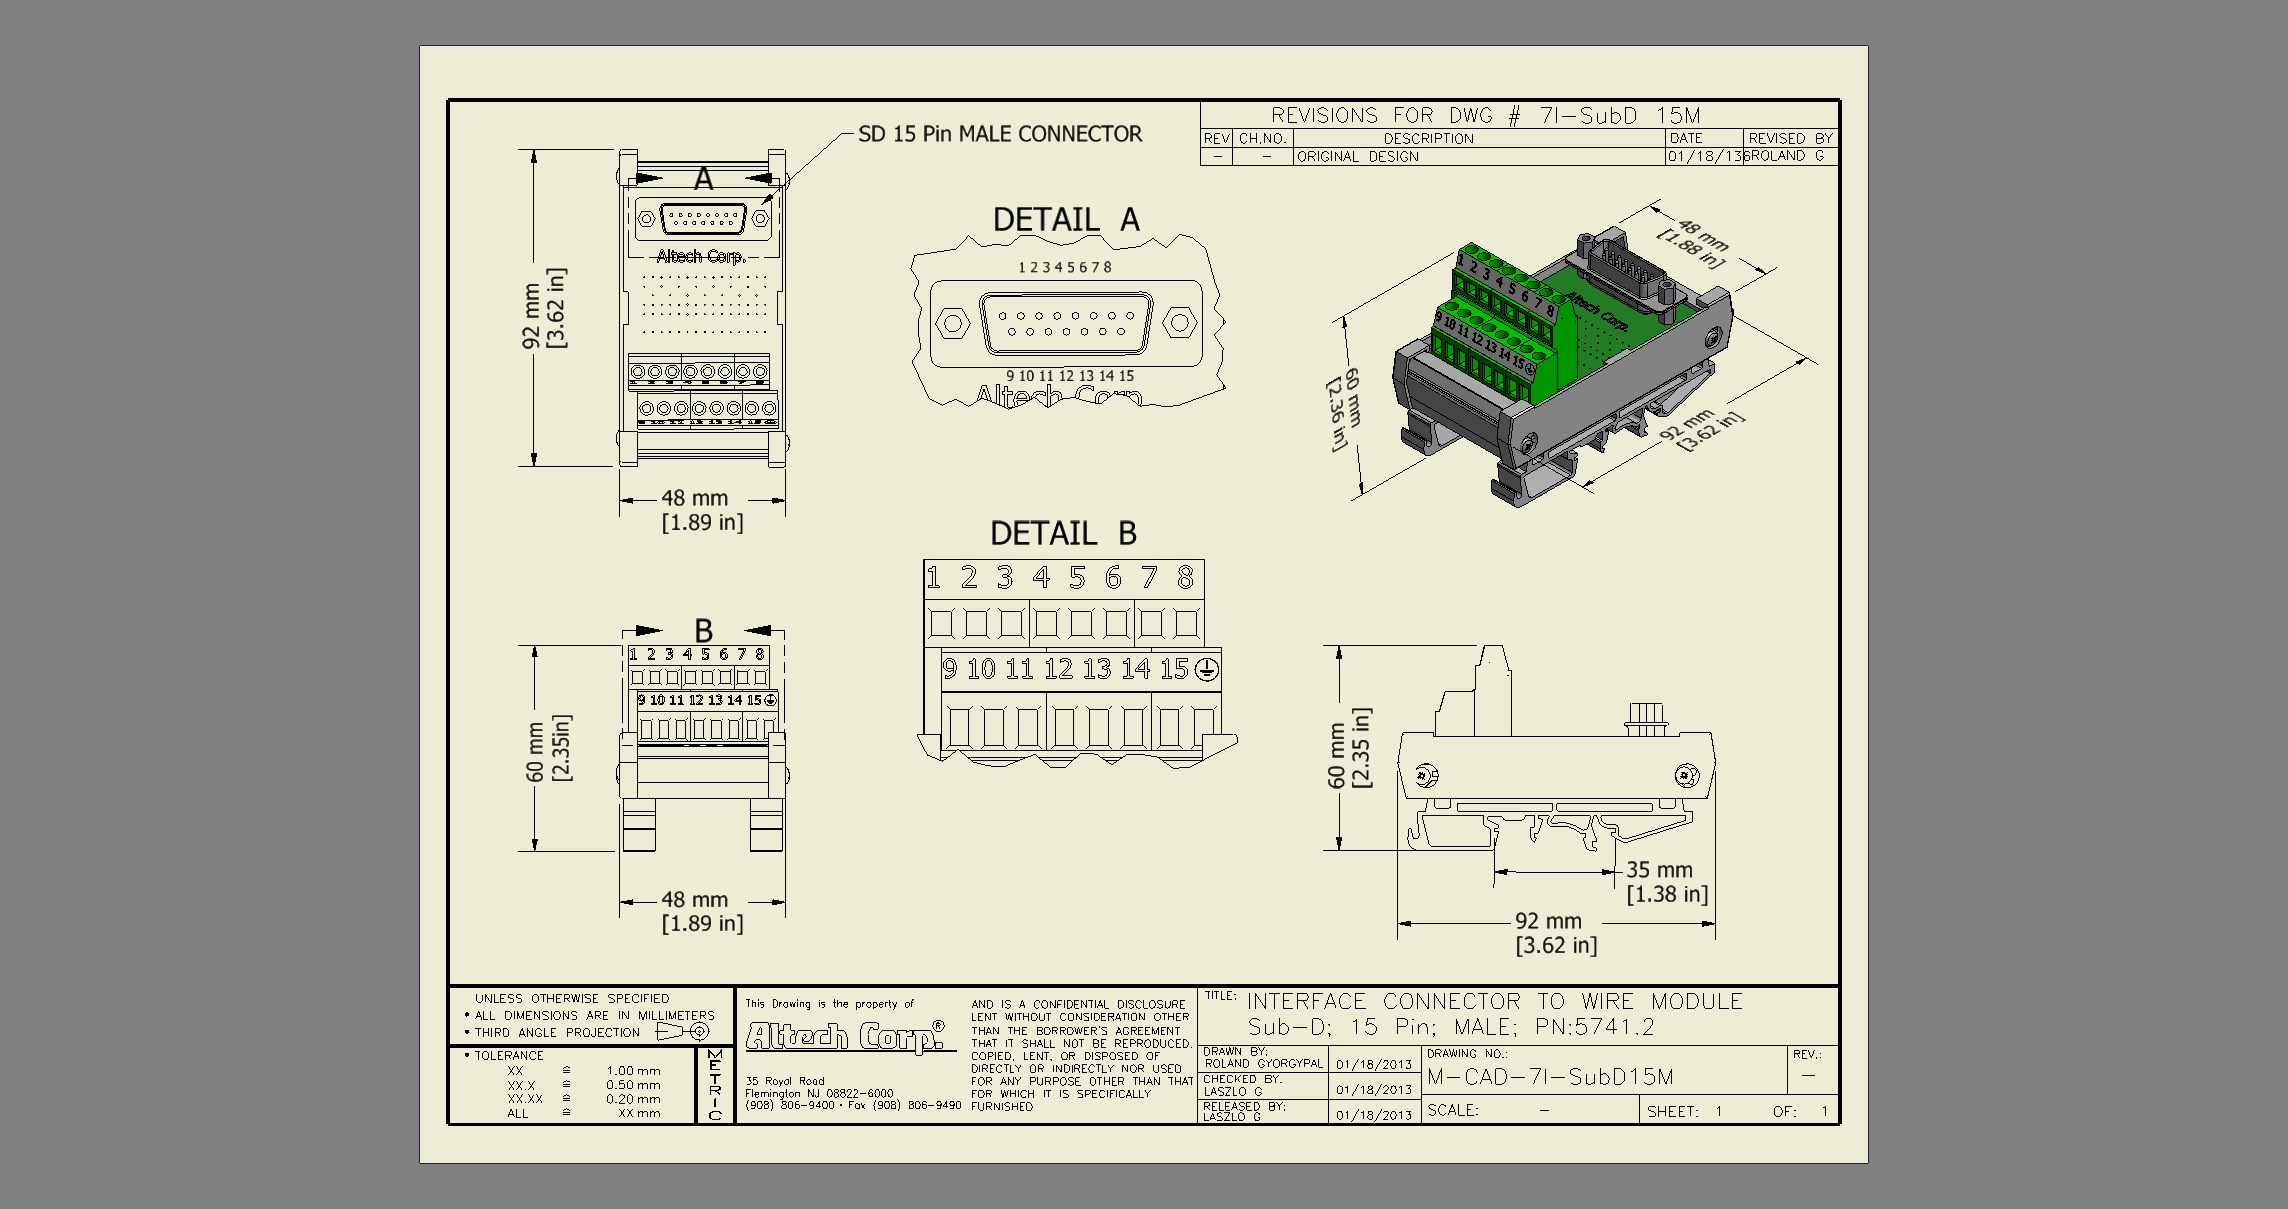The height and width of the screenshot is (1209, 2288).
Task: Click 'AND IS A CONFIDENTIAL DISCLOSURE' line
Action: click(x=1078, y=1004)
